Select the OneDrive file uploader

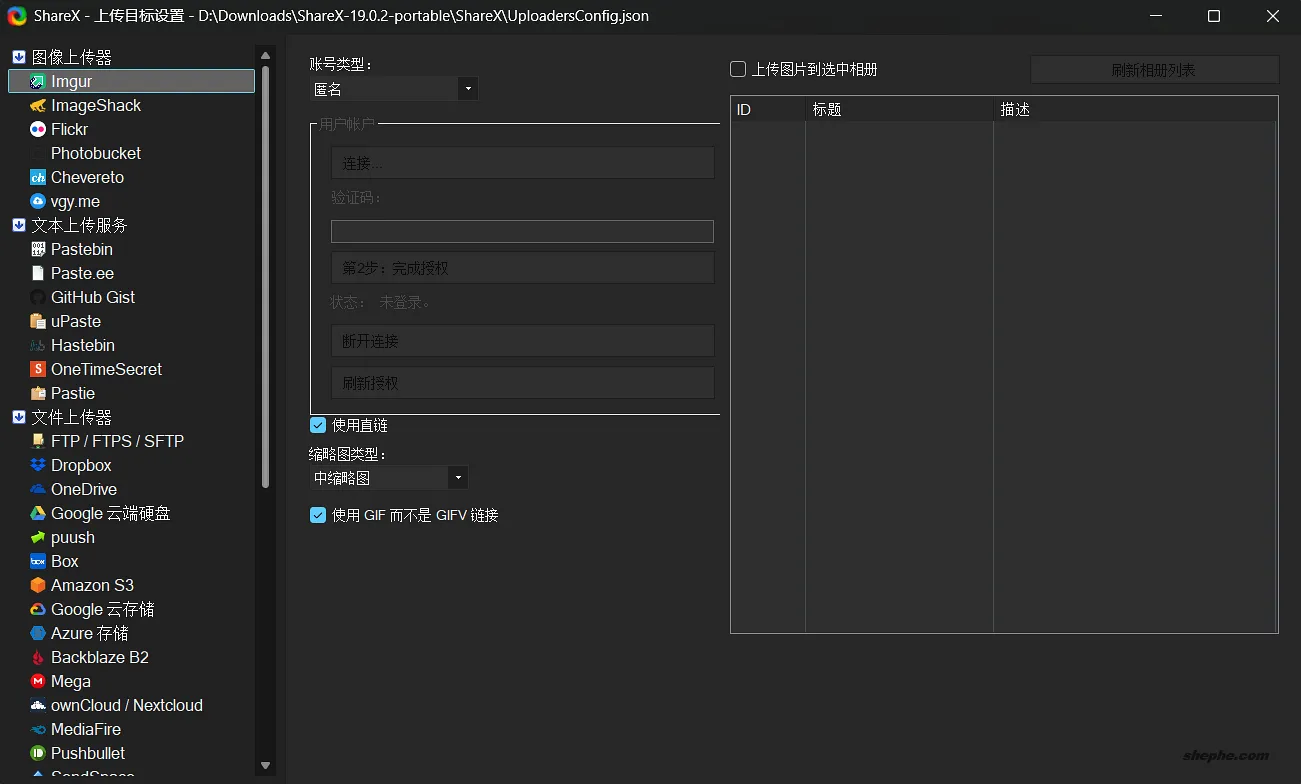click(x=84, y=489)
